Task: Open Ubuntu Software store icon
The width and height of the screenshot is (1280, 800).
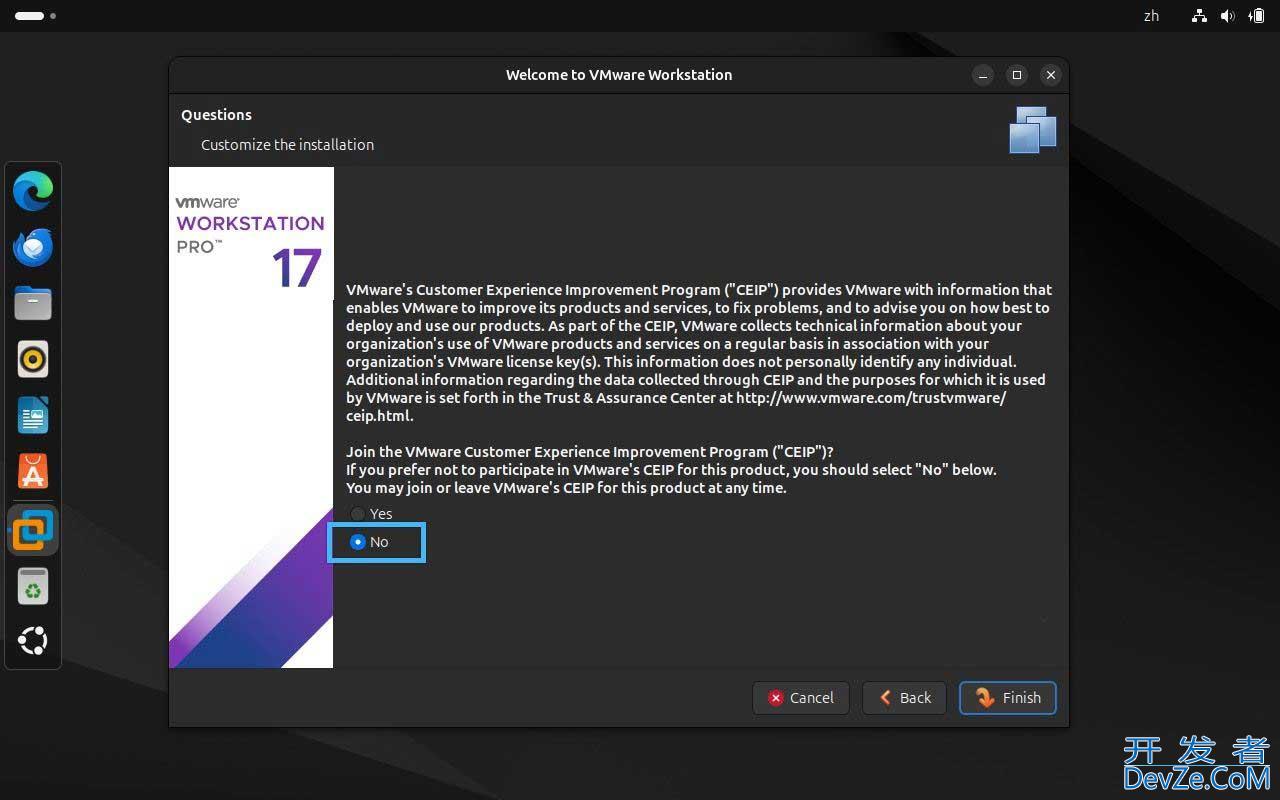Action: tap(33, 471)
